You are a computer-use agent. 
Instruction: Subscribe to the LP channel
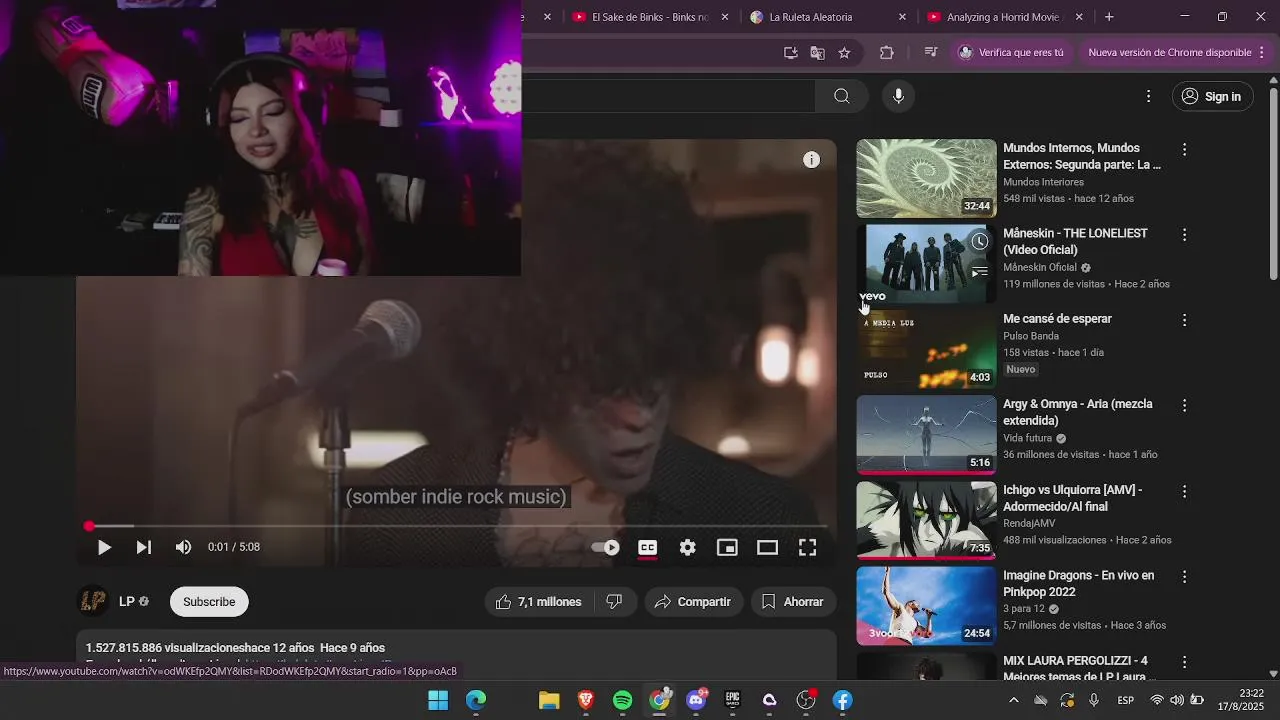[x=209, y=602]
